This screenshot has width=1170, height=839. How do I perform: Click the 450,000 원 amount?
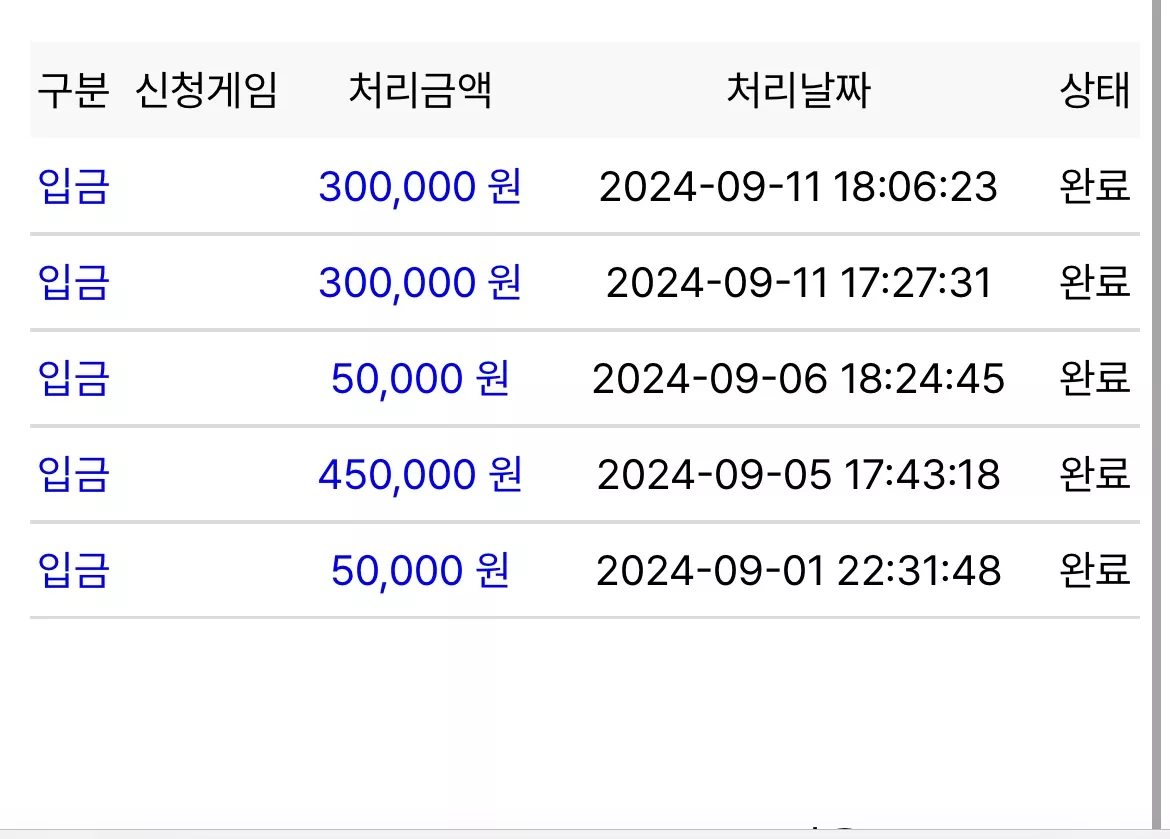420,474
